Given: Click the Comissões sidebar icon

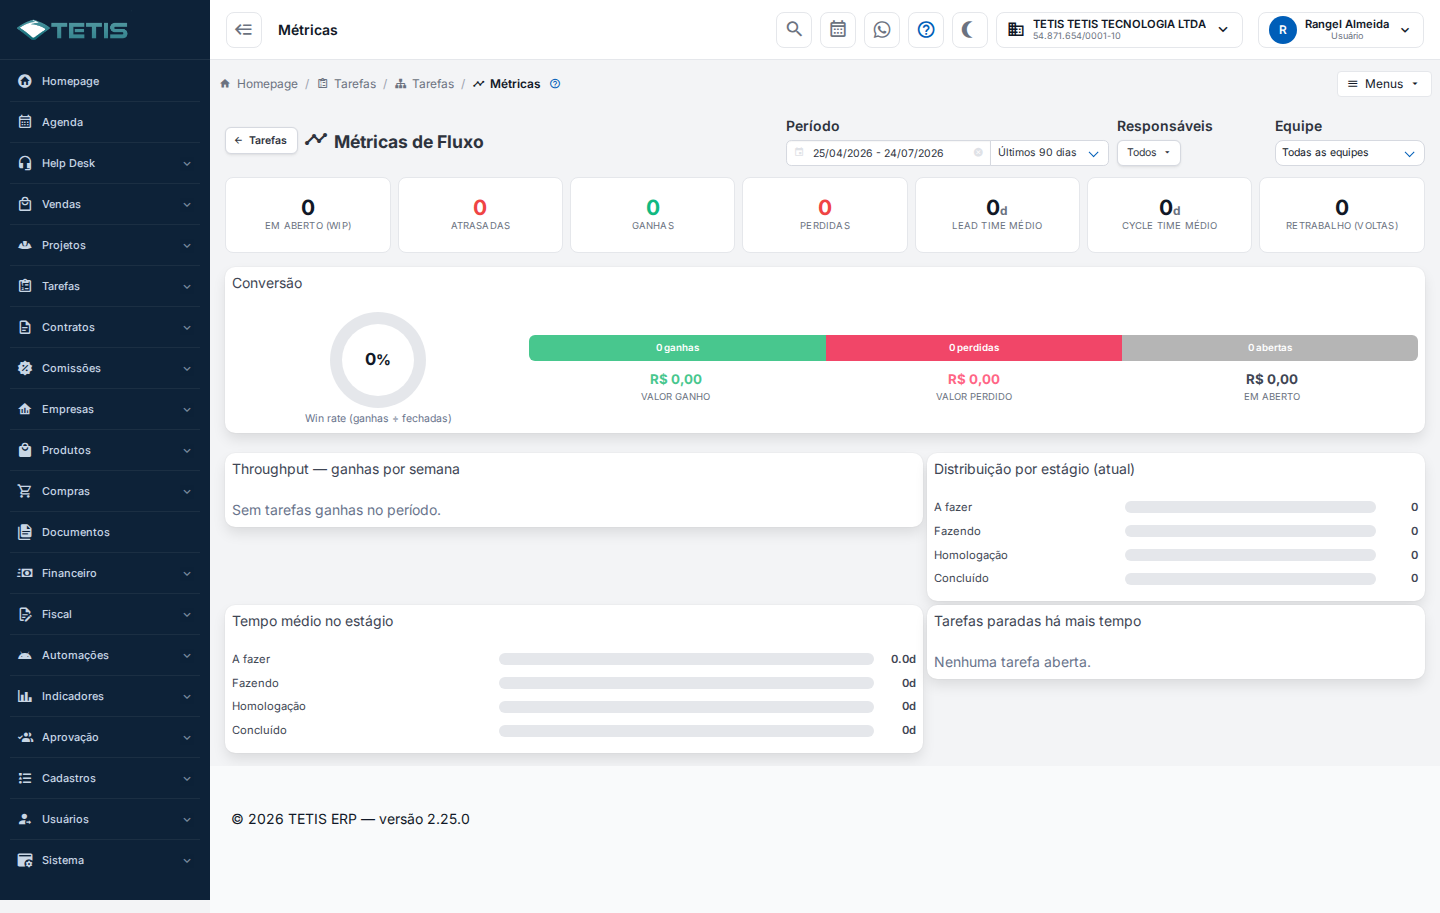Looking at the screenshot, I should coord(25,368).
